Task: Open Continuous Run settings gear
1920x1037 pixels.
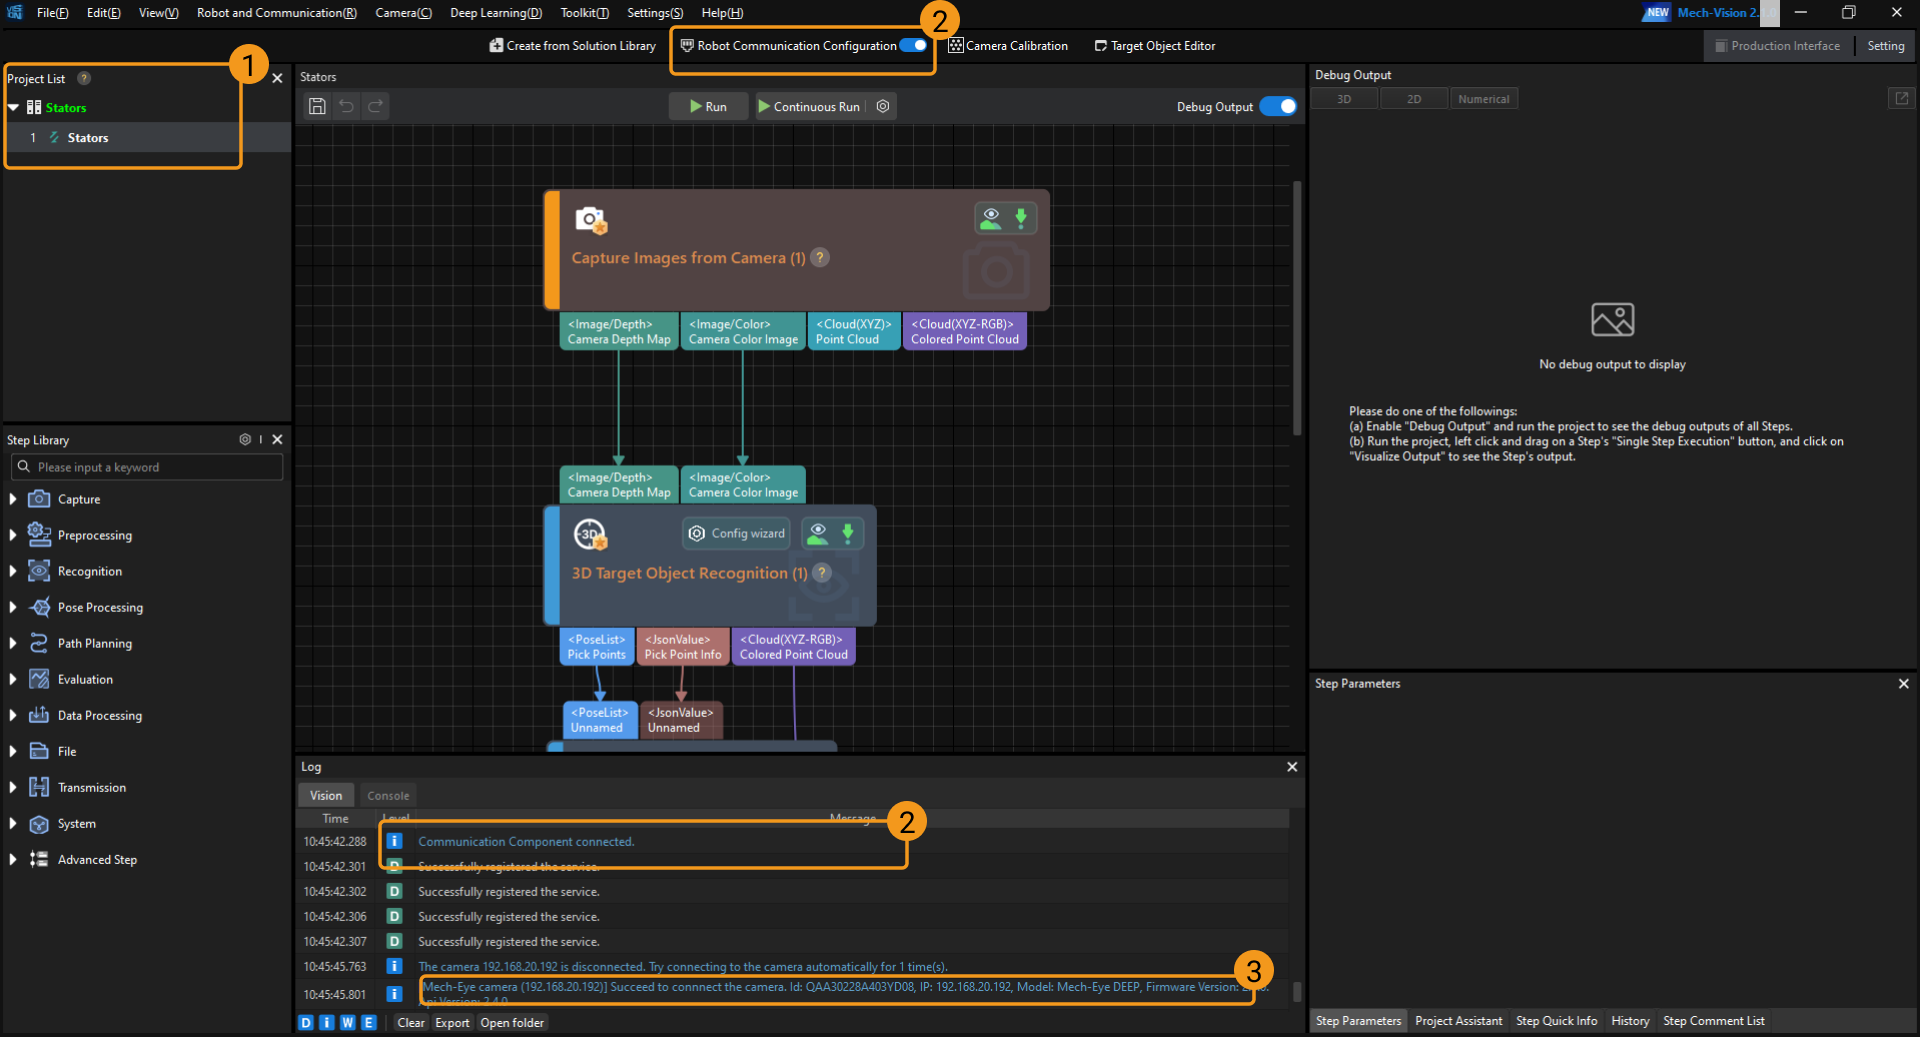Action: (x=883, y=106)
